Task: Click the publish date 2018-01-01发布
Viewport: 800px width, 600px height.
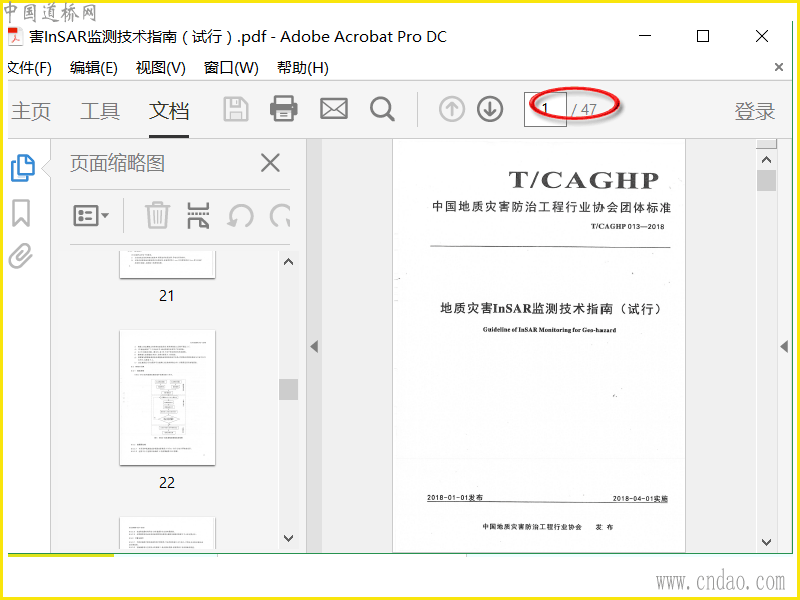Action: click(455, 497)
